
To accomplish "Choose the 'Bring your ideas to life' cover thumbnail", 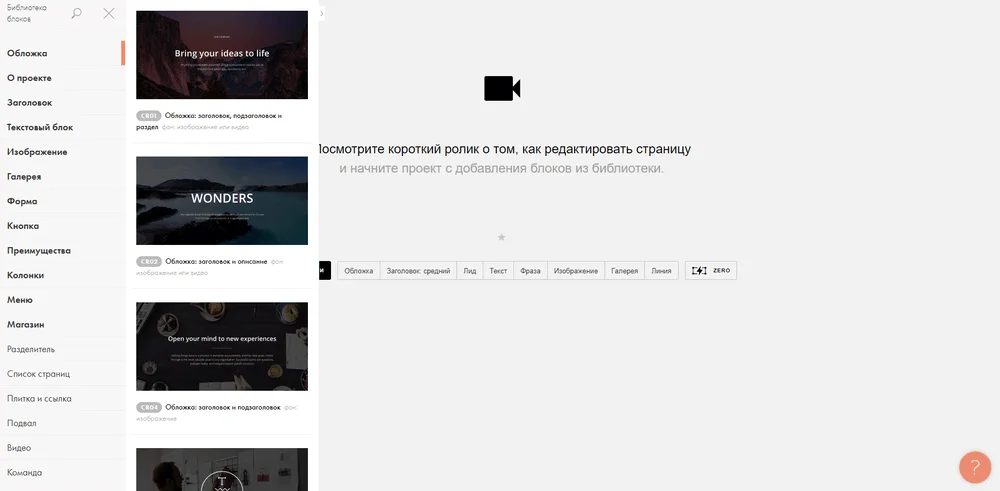I will (222, 55).
